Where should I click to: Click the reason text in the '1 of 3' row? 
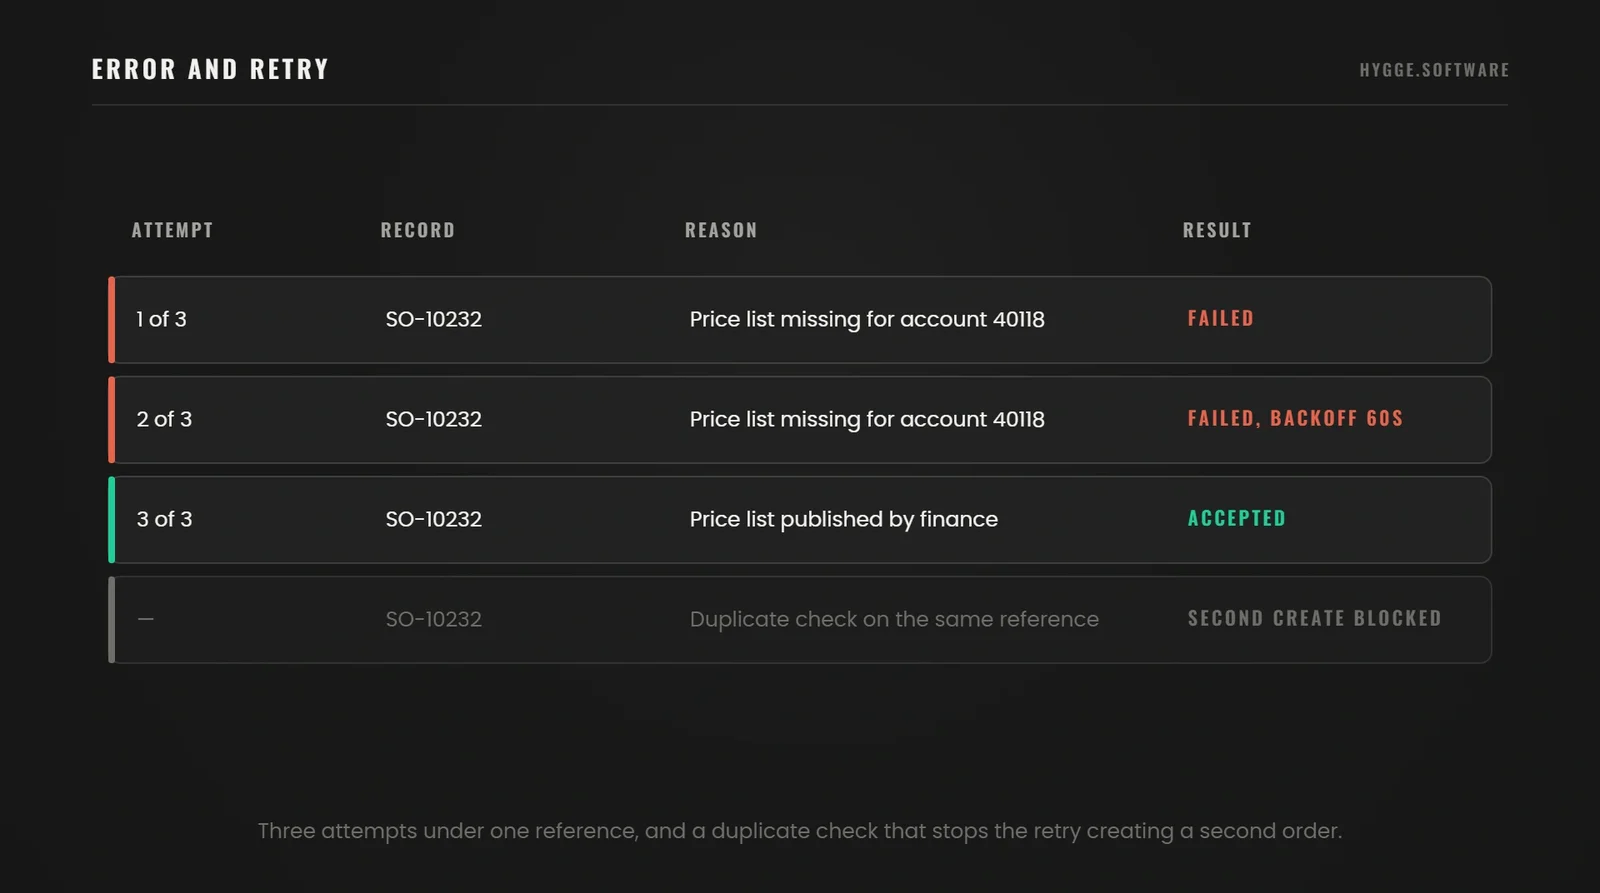click(867, 319)
